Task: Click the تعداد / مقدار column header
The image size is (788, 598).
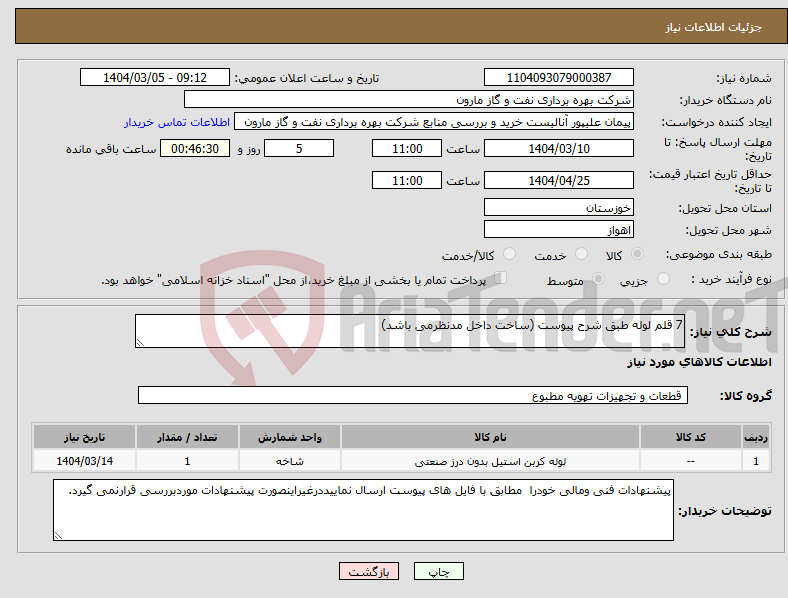Action: [x=187, y=437]
